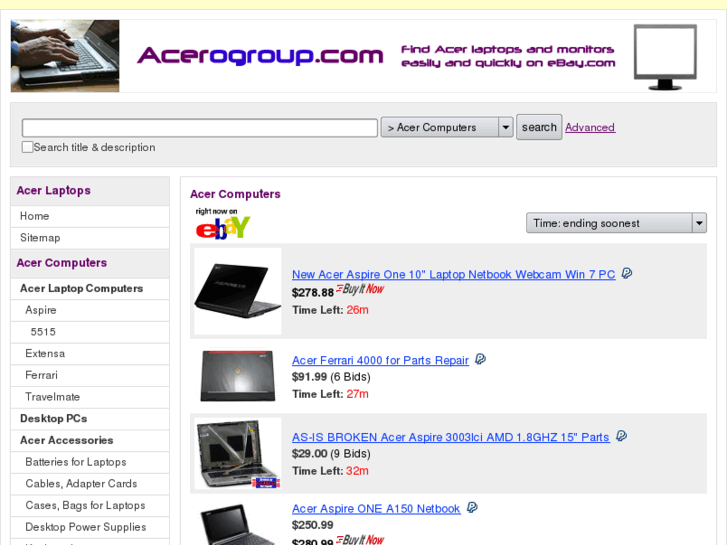This screenshot has width=727, height=545.
Task: Click the Acerogroup.com logo text
Action: (260, 56)
